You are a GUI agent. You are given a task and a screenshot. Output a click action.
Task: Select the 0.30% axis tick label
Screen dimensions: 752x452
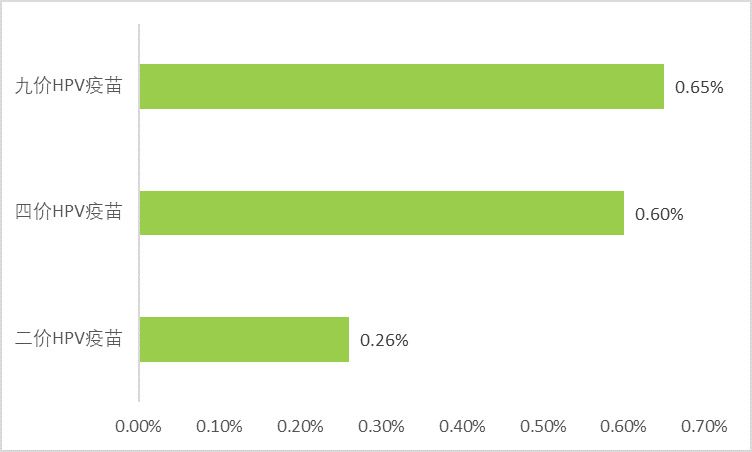click(x=382, y=426)
